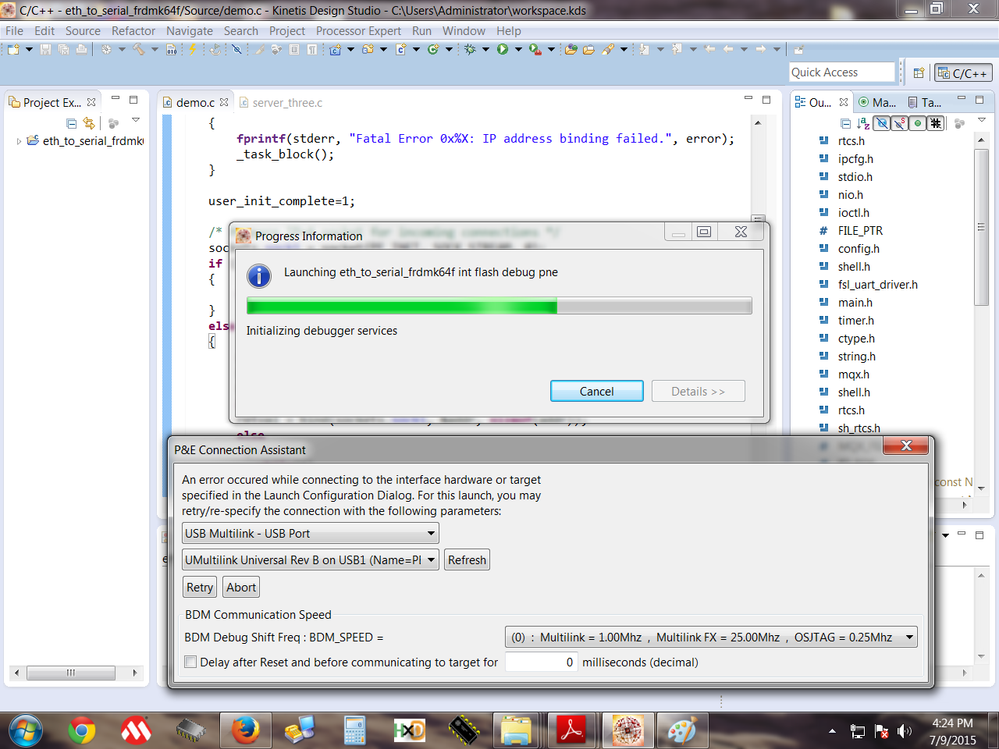Click the Project Explorer horizontal scrollbar thumb
The width and height of the screenshot is (999, 749).
point(71,673)
